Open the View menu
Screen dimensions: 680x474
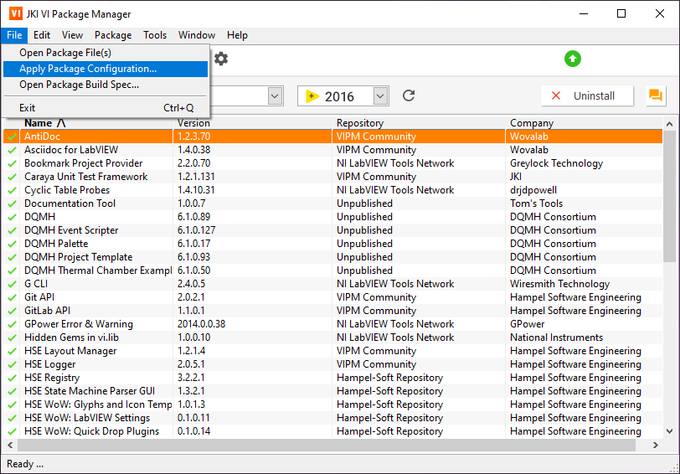click(72, 35)
